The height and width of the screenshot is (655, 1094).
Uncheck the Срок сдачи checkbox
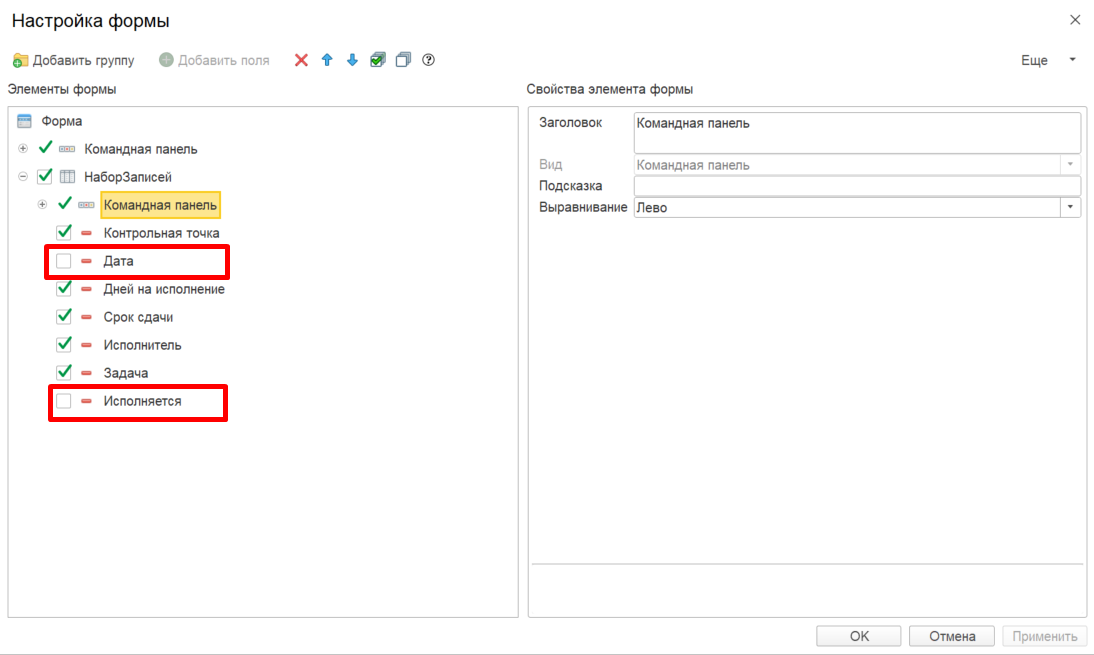[64, 317]
